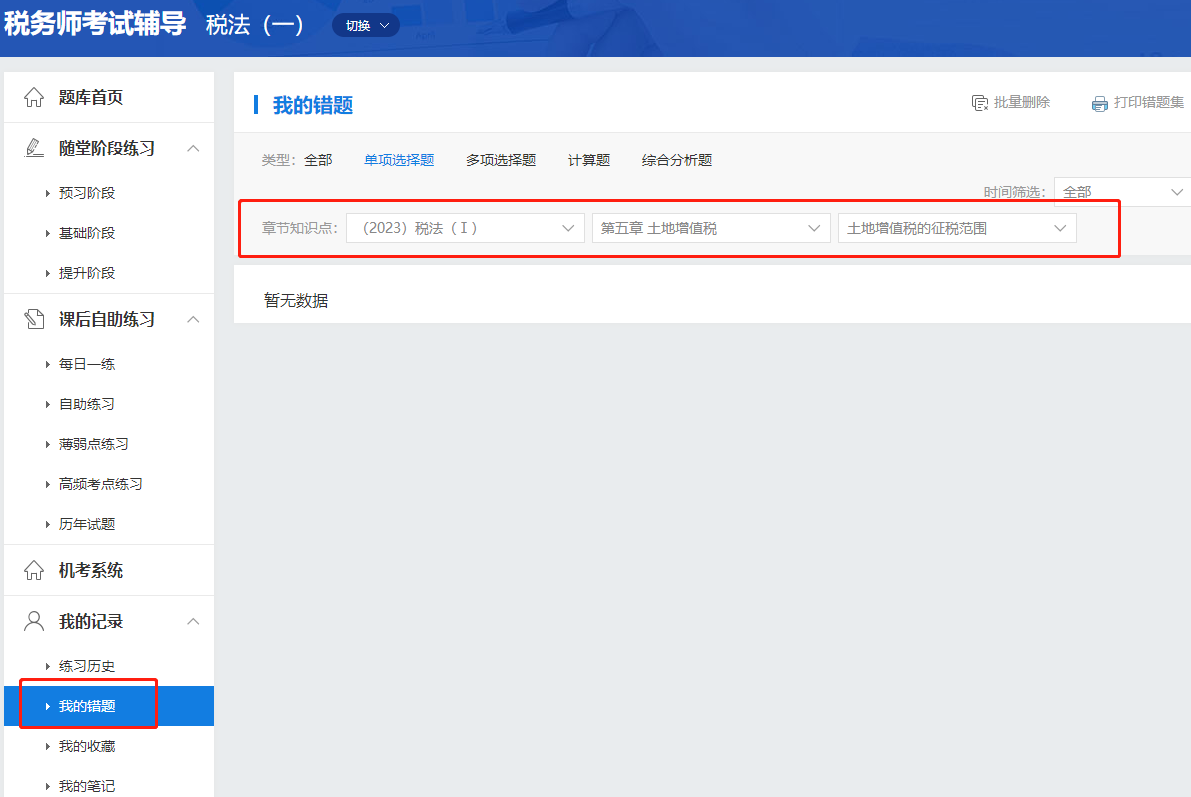Open 历年试题 in the sidebar
Viewport: 1191px width, 797px height.
87,524
